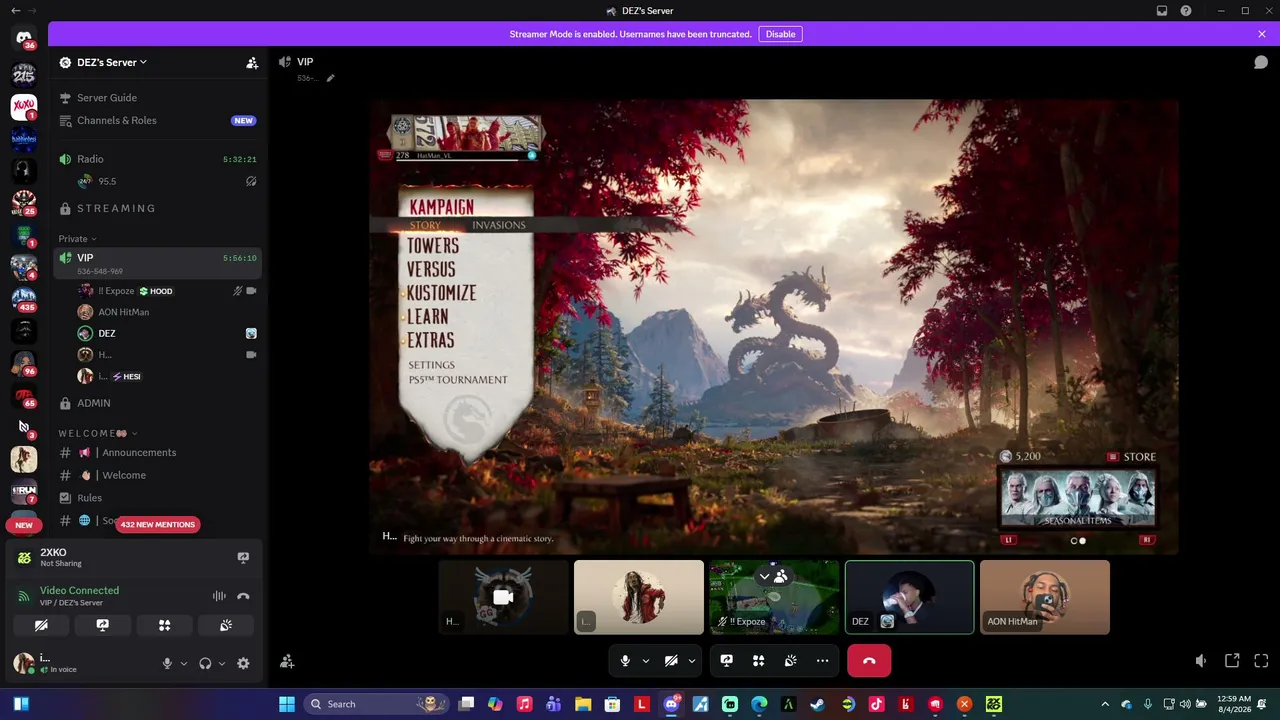Edit the VIP channel status with the pencil icon
The width and height of the screenshot is (1280, 720).
coord(330,78)
